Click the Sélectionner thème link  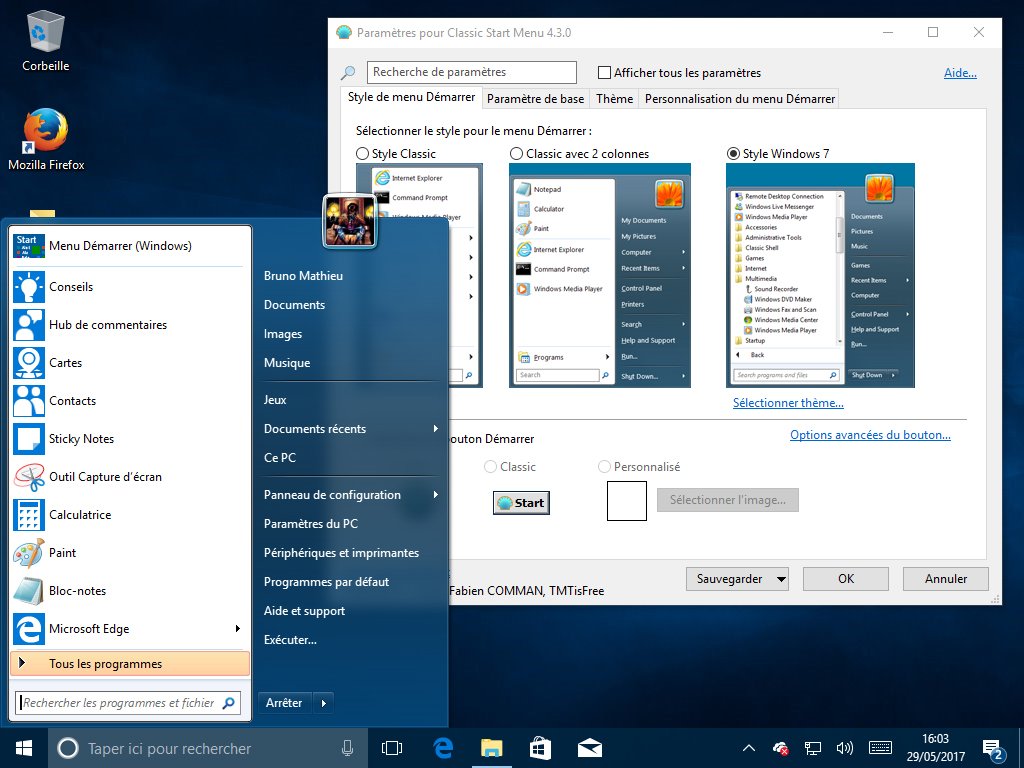point(789,402)
